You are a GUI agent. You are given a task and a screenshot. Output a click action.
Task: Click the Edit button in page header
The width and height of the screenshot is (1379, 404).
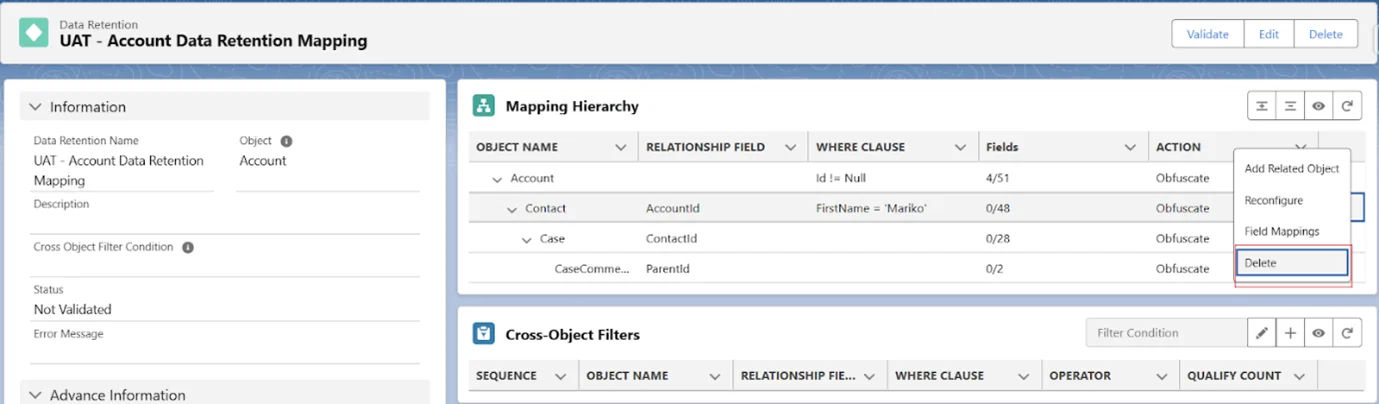pos(1268,34)
